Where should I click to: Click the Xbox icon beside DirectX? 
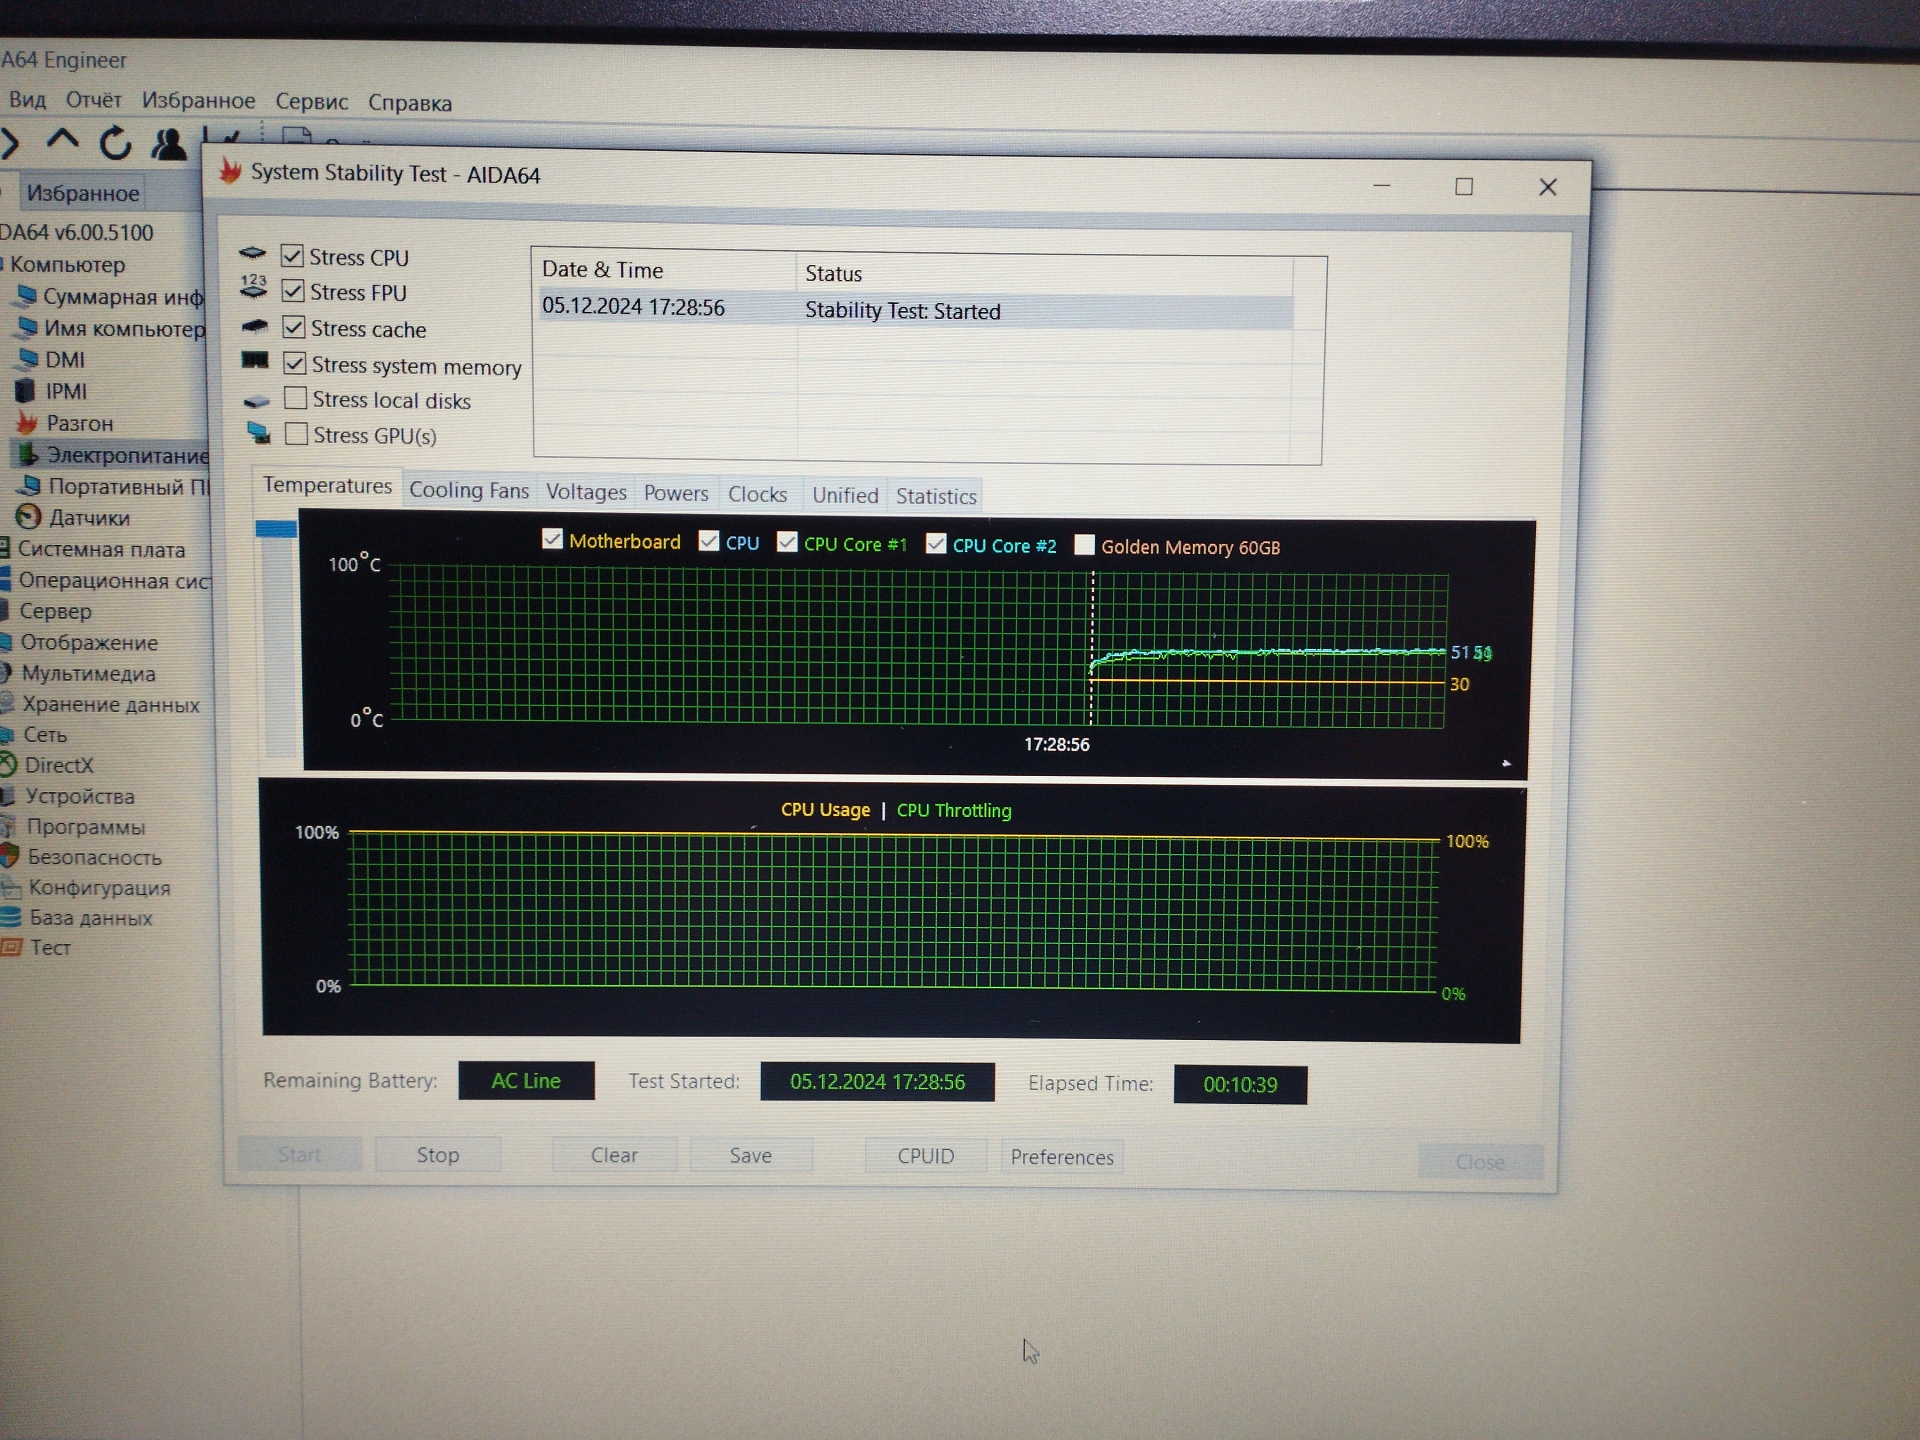point(8,765)
